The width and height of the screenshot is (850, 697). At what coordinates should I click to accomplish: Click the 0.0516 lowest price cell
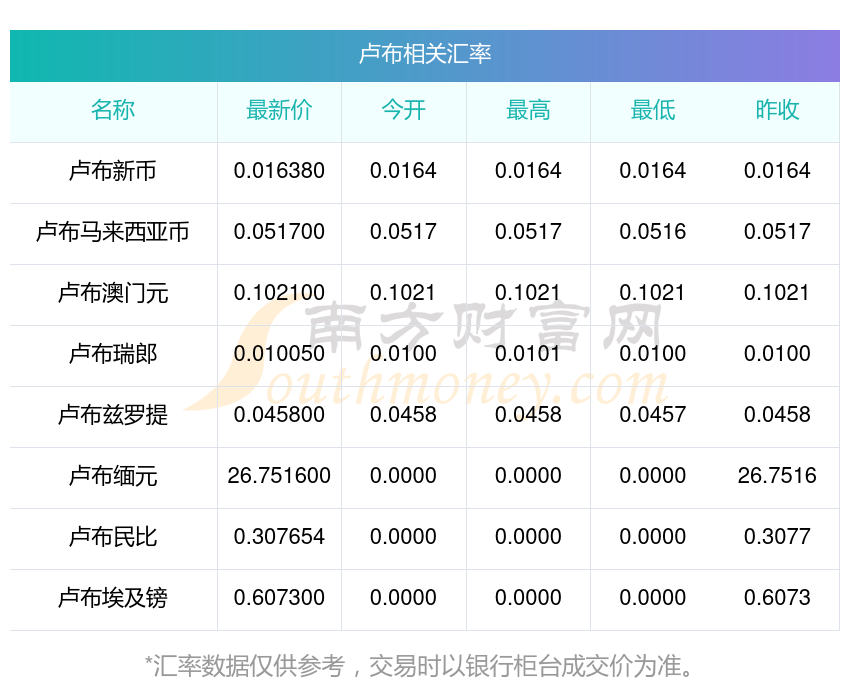pyautogui.click(x=652, y=232)
